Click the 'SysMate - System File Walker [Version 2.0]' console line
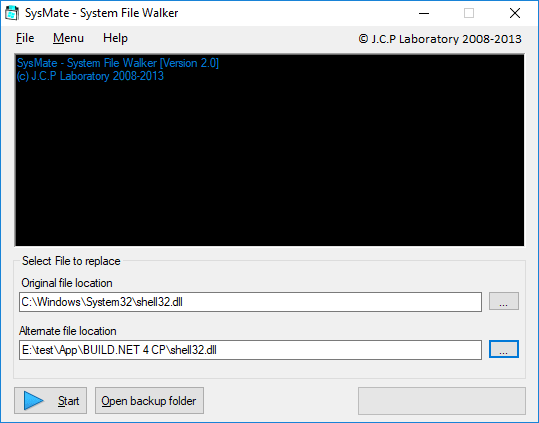539x423 pixels. coord(118,63)
